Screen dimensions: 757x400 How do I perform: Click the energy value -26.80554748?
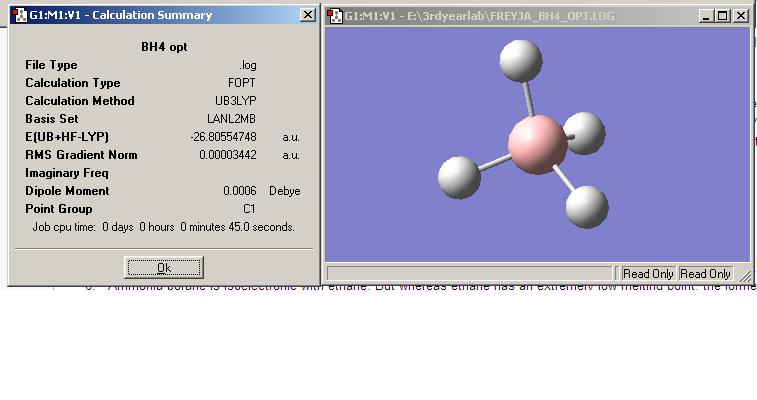point(224,137)
